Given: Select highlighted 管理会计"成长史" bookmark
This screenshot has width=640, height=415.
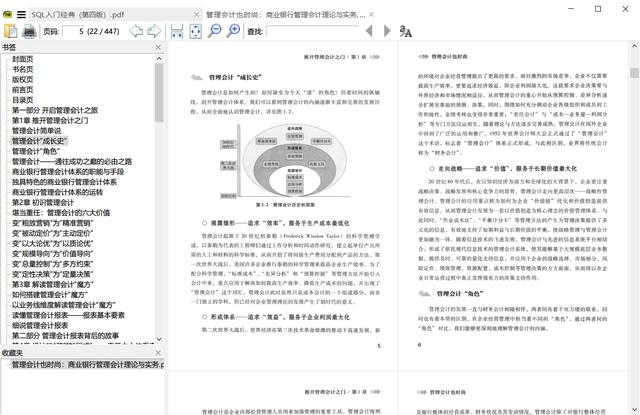Looking at the screenshot, I should point(39,141).
